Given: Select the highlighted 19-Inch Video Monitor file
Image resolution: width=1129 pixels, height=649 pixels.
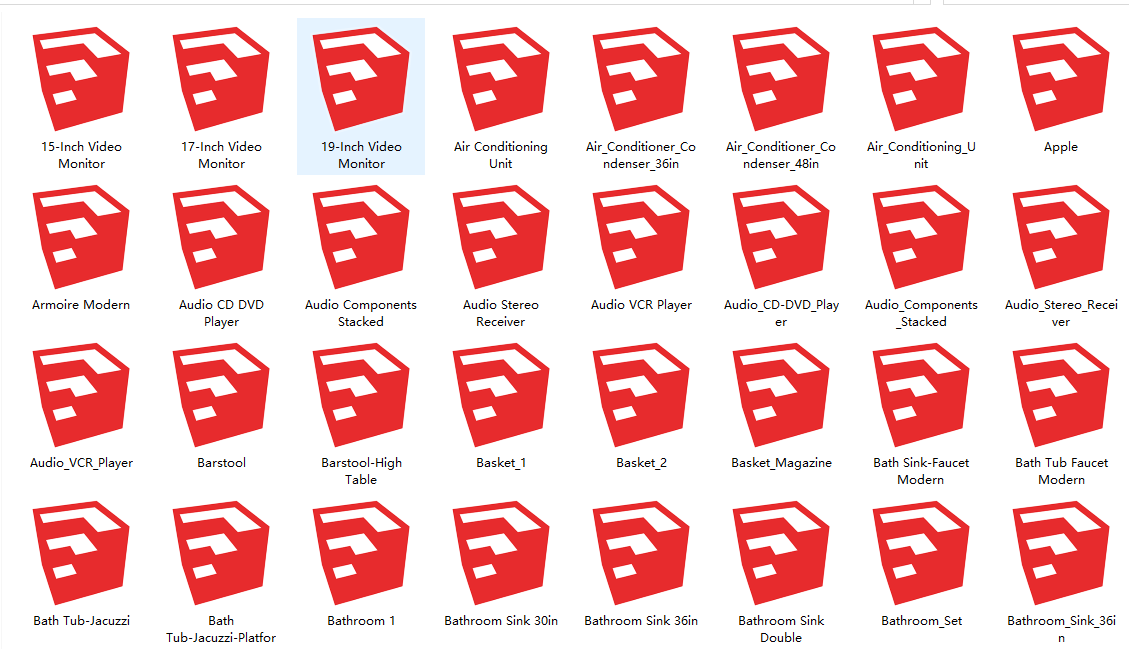Looking at the screenshot, I should click(x=361, y=78).
